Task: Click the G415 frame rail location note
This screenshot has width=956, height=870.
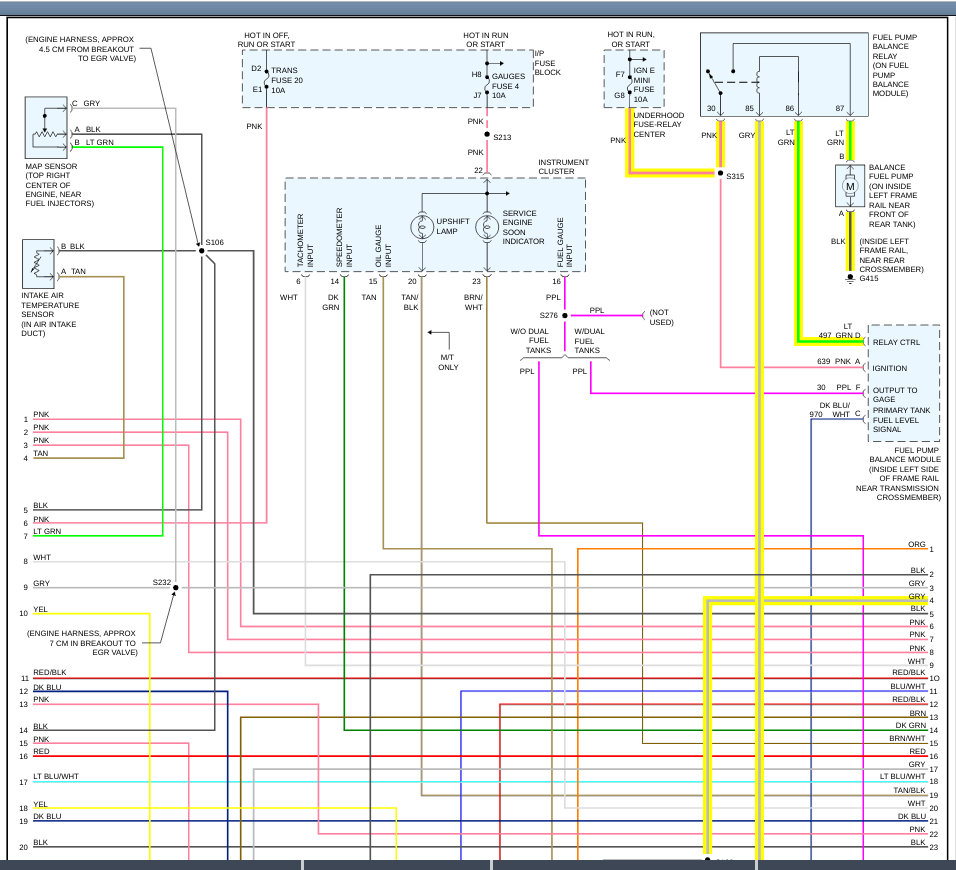Action: click(x=891, y=255)
